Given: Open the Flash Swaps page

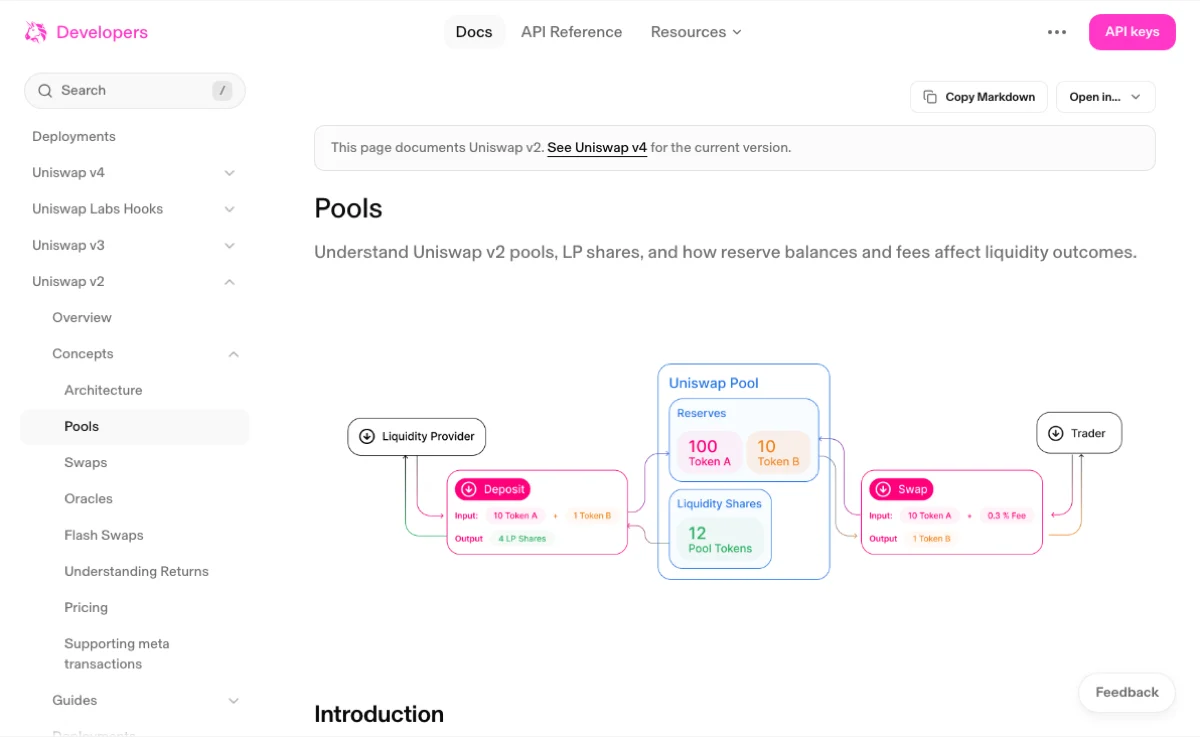Looking at the screenshot, I should (104, 535).
